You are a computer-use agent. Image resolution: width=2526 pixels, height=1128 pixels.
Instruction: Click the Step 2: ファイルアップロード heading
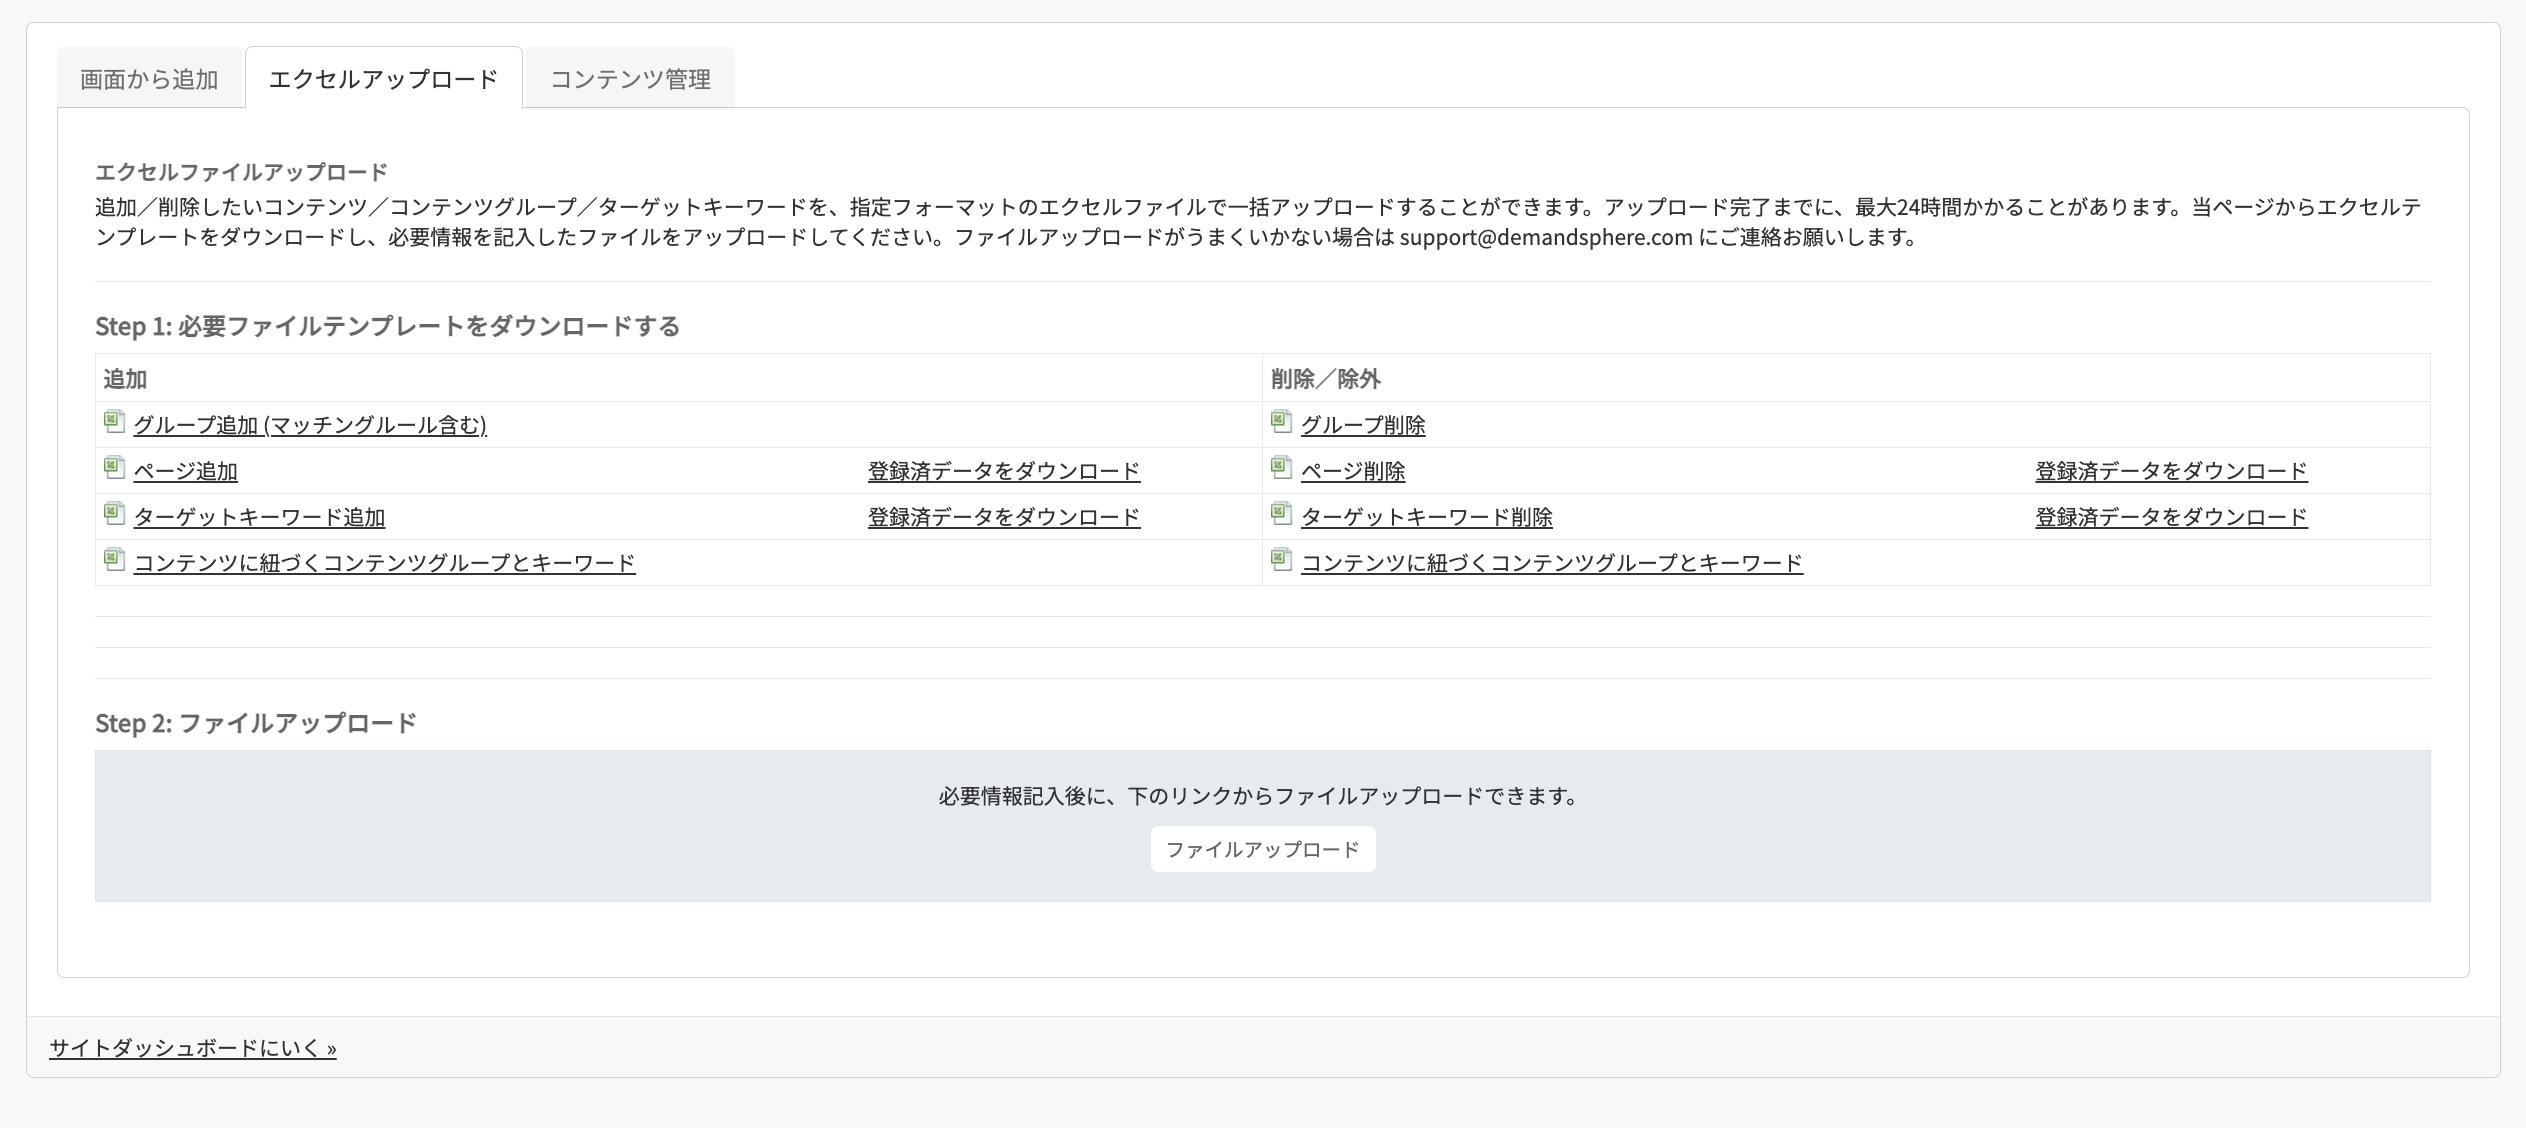tap(256, 723)
